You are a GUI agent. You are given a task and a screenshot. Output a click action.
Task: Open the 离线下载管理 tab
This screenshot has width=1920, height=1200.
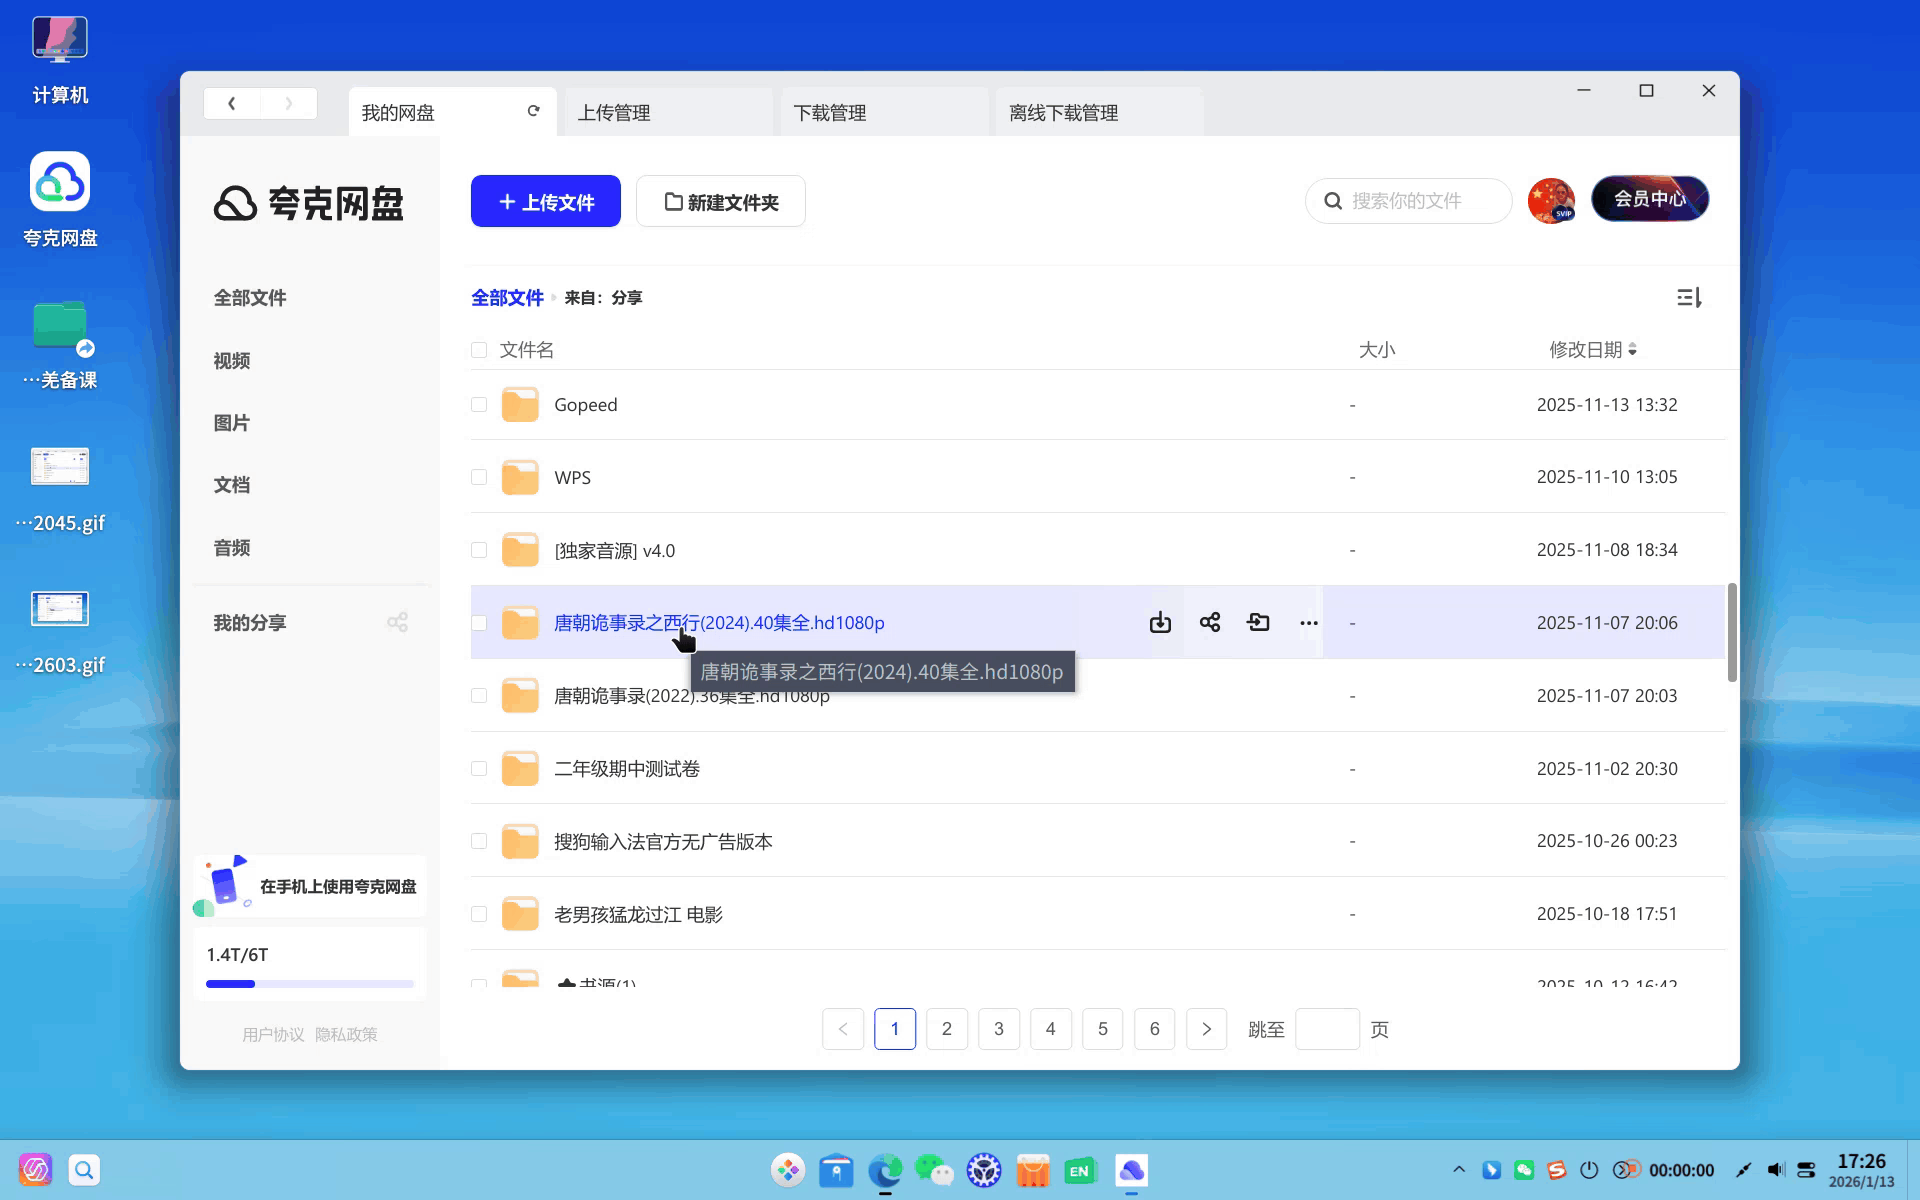[x=1063, y=112]
